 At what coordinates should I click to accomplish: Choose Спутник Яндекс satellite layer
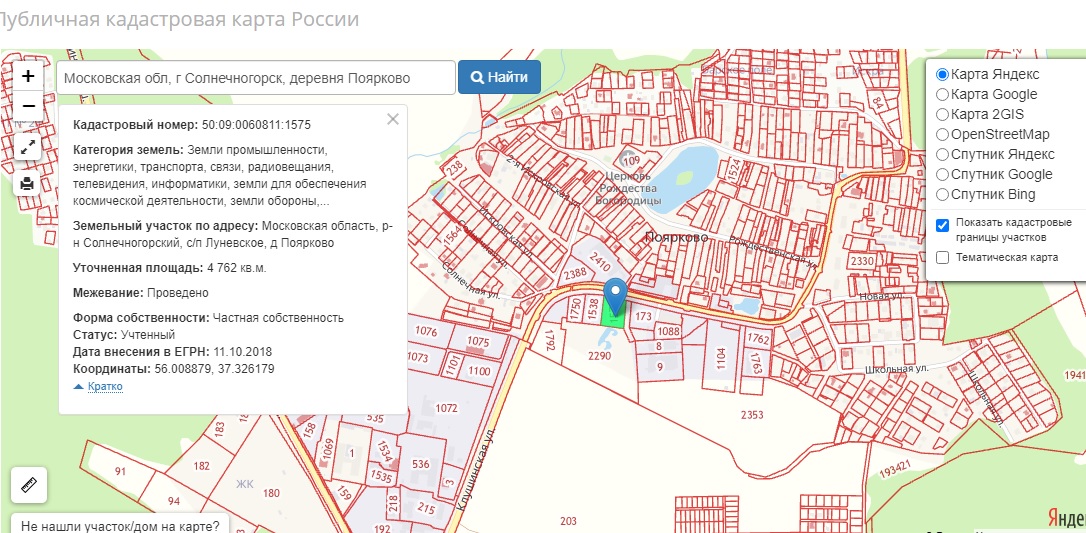(942, 154)
